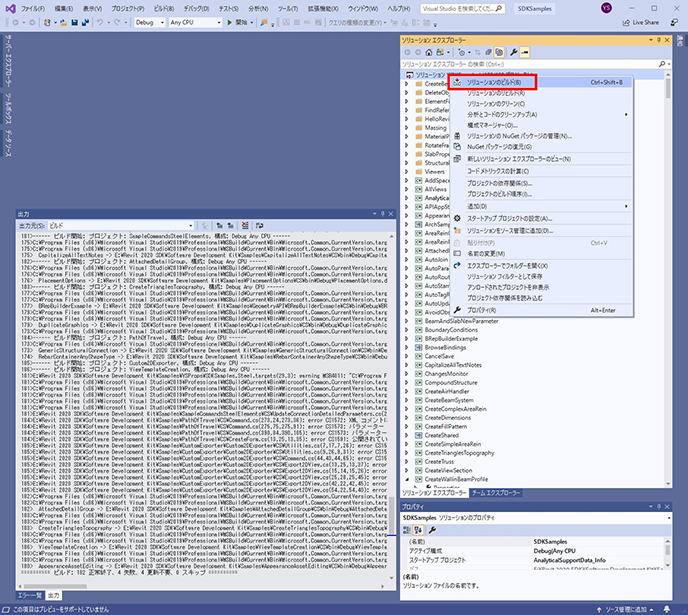The width and height of the screenshot is (688, 615).
Task: Click the pending changes filter clock icon
Action: [461, 52]
